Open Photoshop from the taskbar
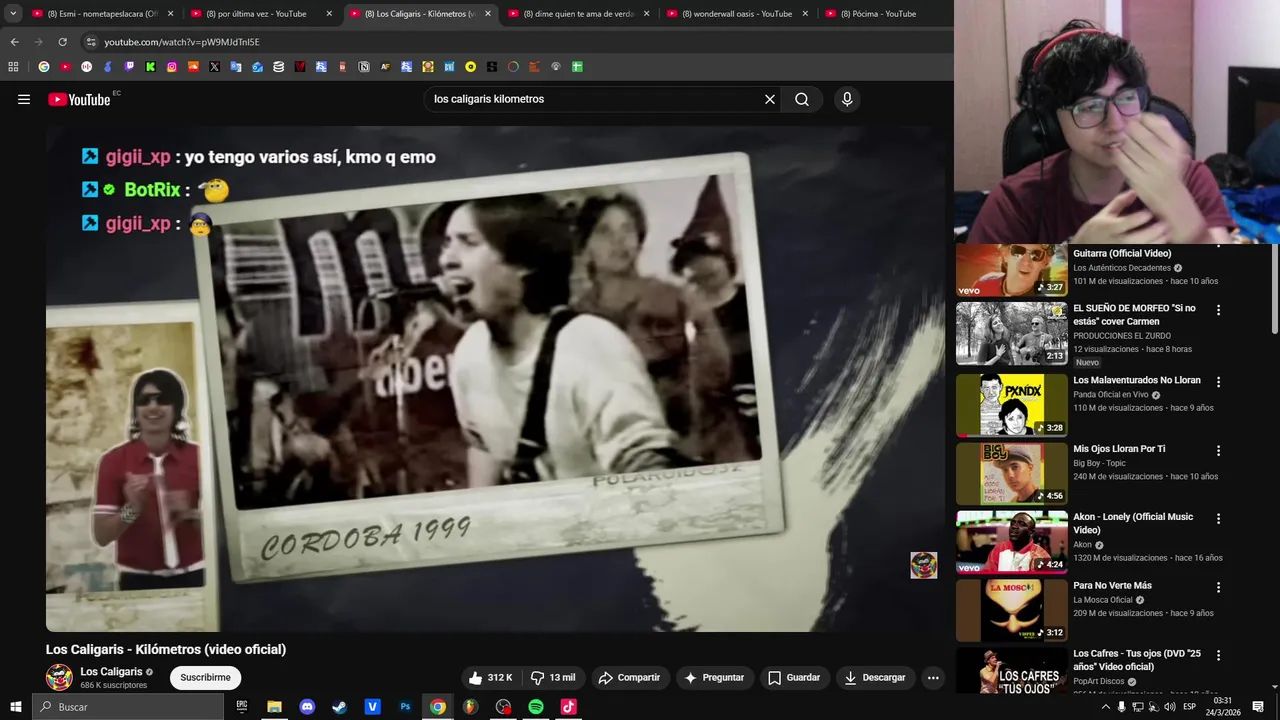 coord(405,707)
